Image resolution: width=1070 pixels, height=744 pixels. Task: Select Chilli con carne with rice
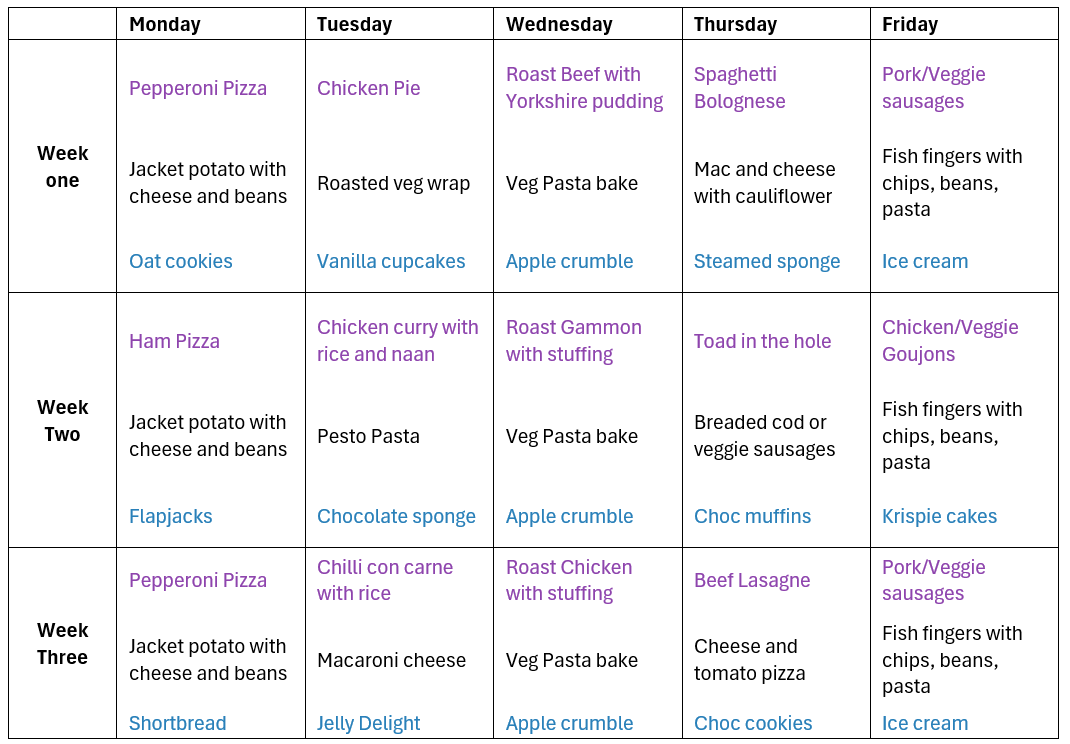(x=385, y=580)
